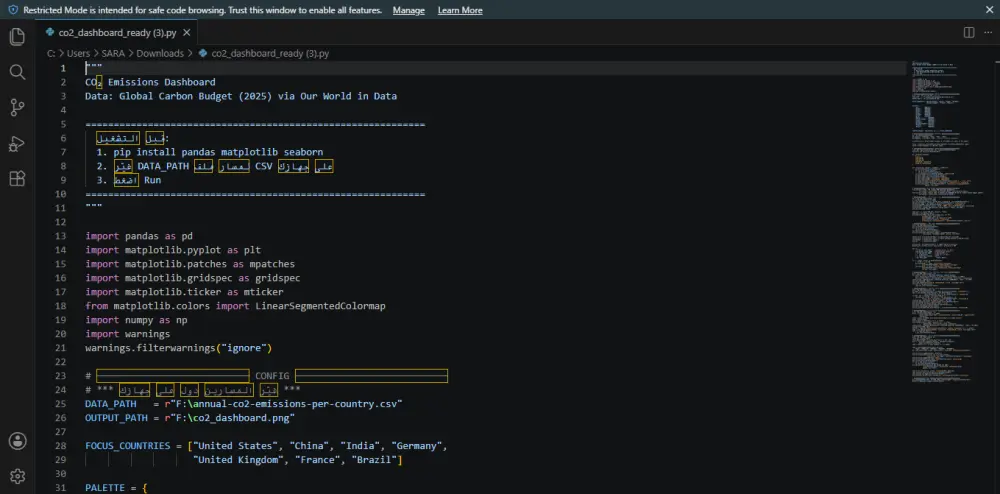Click 'import numpy as np' line
1000x494 pixels.
[x=136, y=320]
